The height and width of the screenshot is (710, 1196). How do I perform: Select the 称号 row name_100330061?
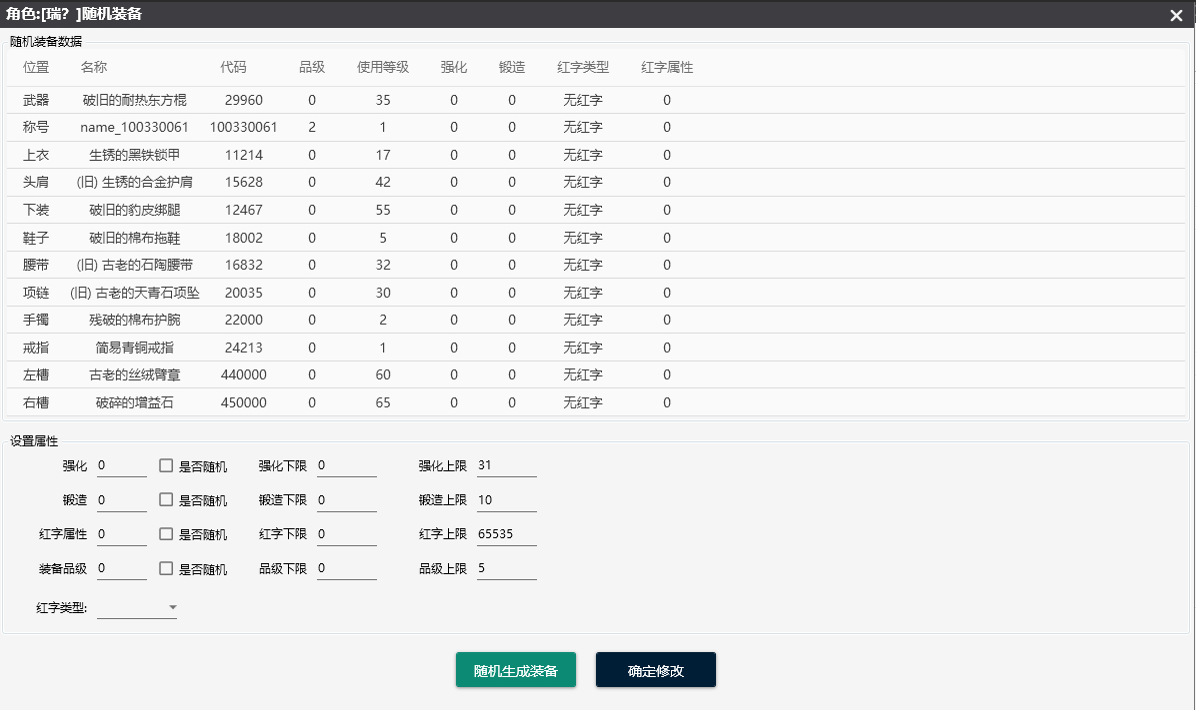coord(134,128)
